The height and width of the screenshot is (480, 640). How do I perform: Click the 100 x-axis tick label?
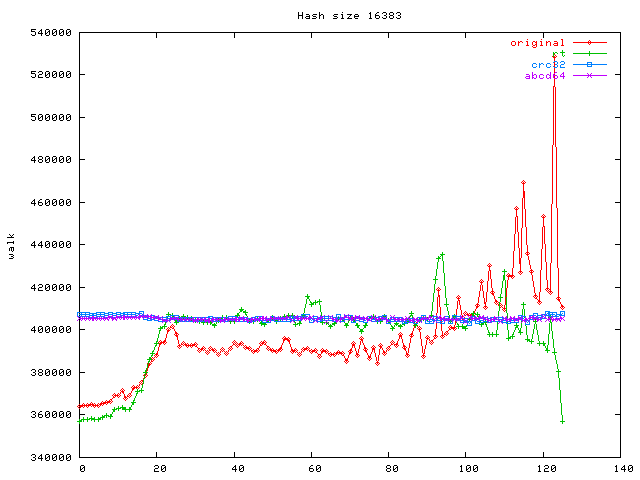(x=466, y=468)
